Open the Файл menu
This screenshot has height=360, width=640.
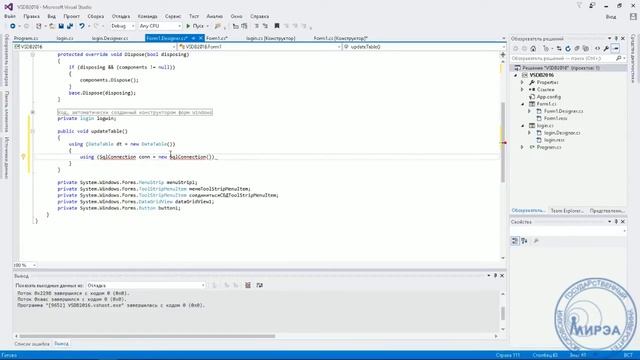[x=10, y=16]
